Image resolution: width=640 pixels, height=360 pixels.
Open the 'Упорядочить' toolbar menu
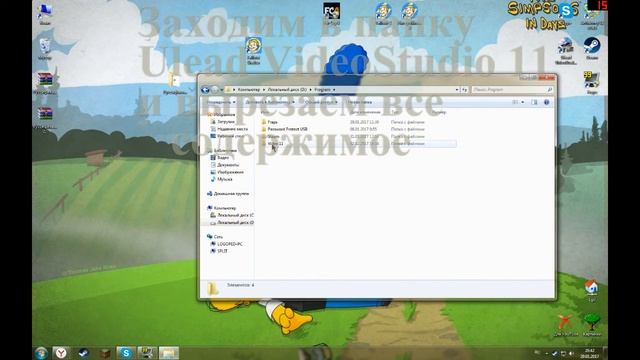[222, 102]
